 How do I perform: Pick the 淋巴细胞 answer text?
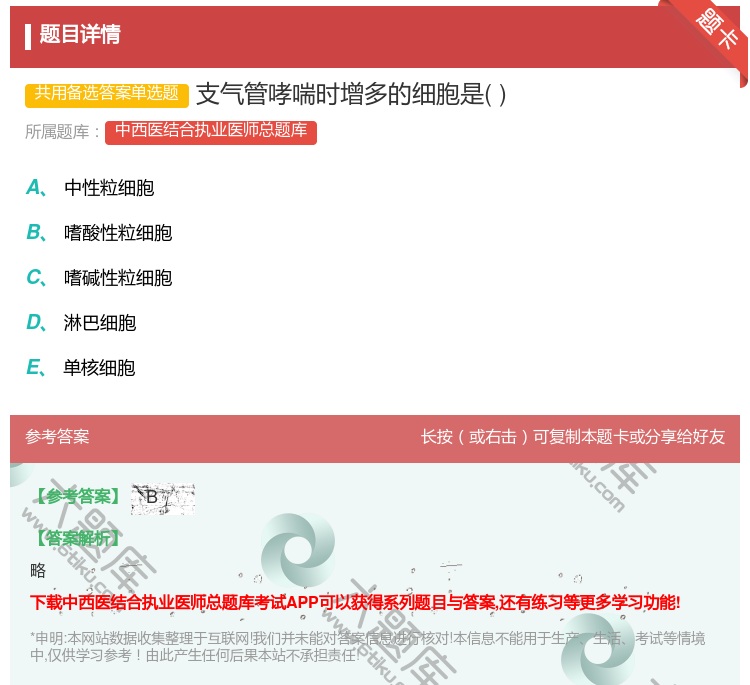[x=100, y=323]
